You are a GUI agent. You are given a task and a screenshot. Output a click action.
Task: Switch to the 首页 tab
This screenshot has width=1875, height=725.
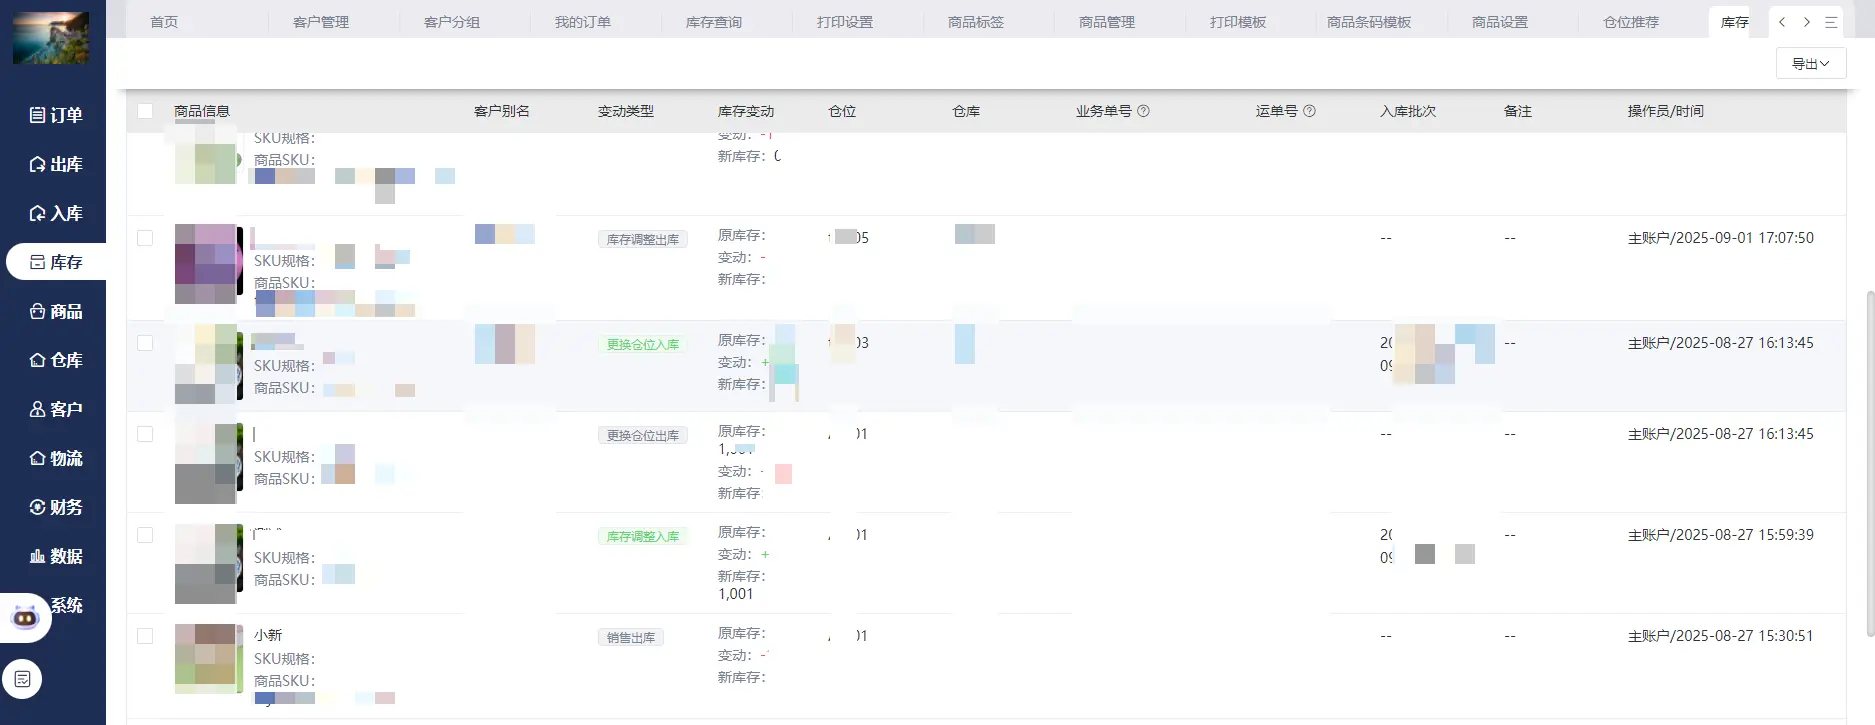click(164, 22)
